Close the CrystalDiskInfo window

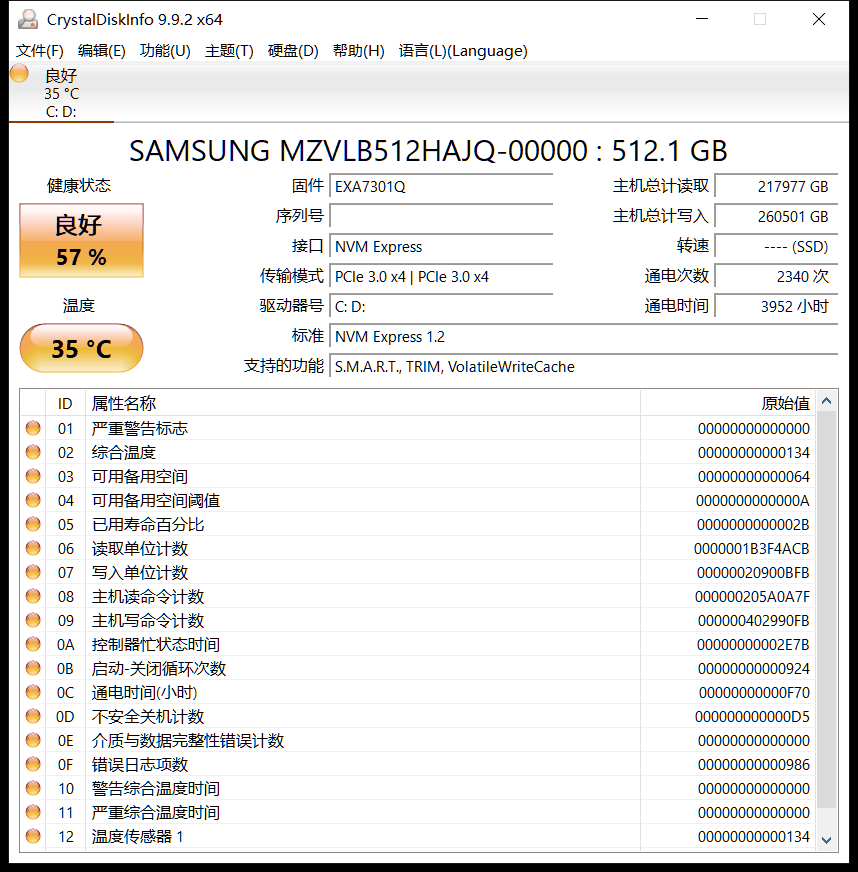pos(819,19)
